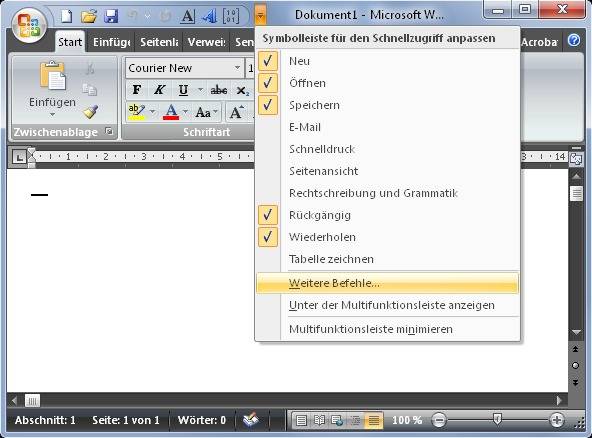Click the 100 % zoom level
592x438 pixels.
click(407, 420)
